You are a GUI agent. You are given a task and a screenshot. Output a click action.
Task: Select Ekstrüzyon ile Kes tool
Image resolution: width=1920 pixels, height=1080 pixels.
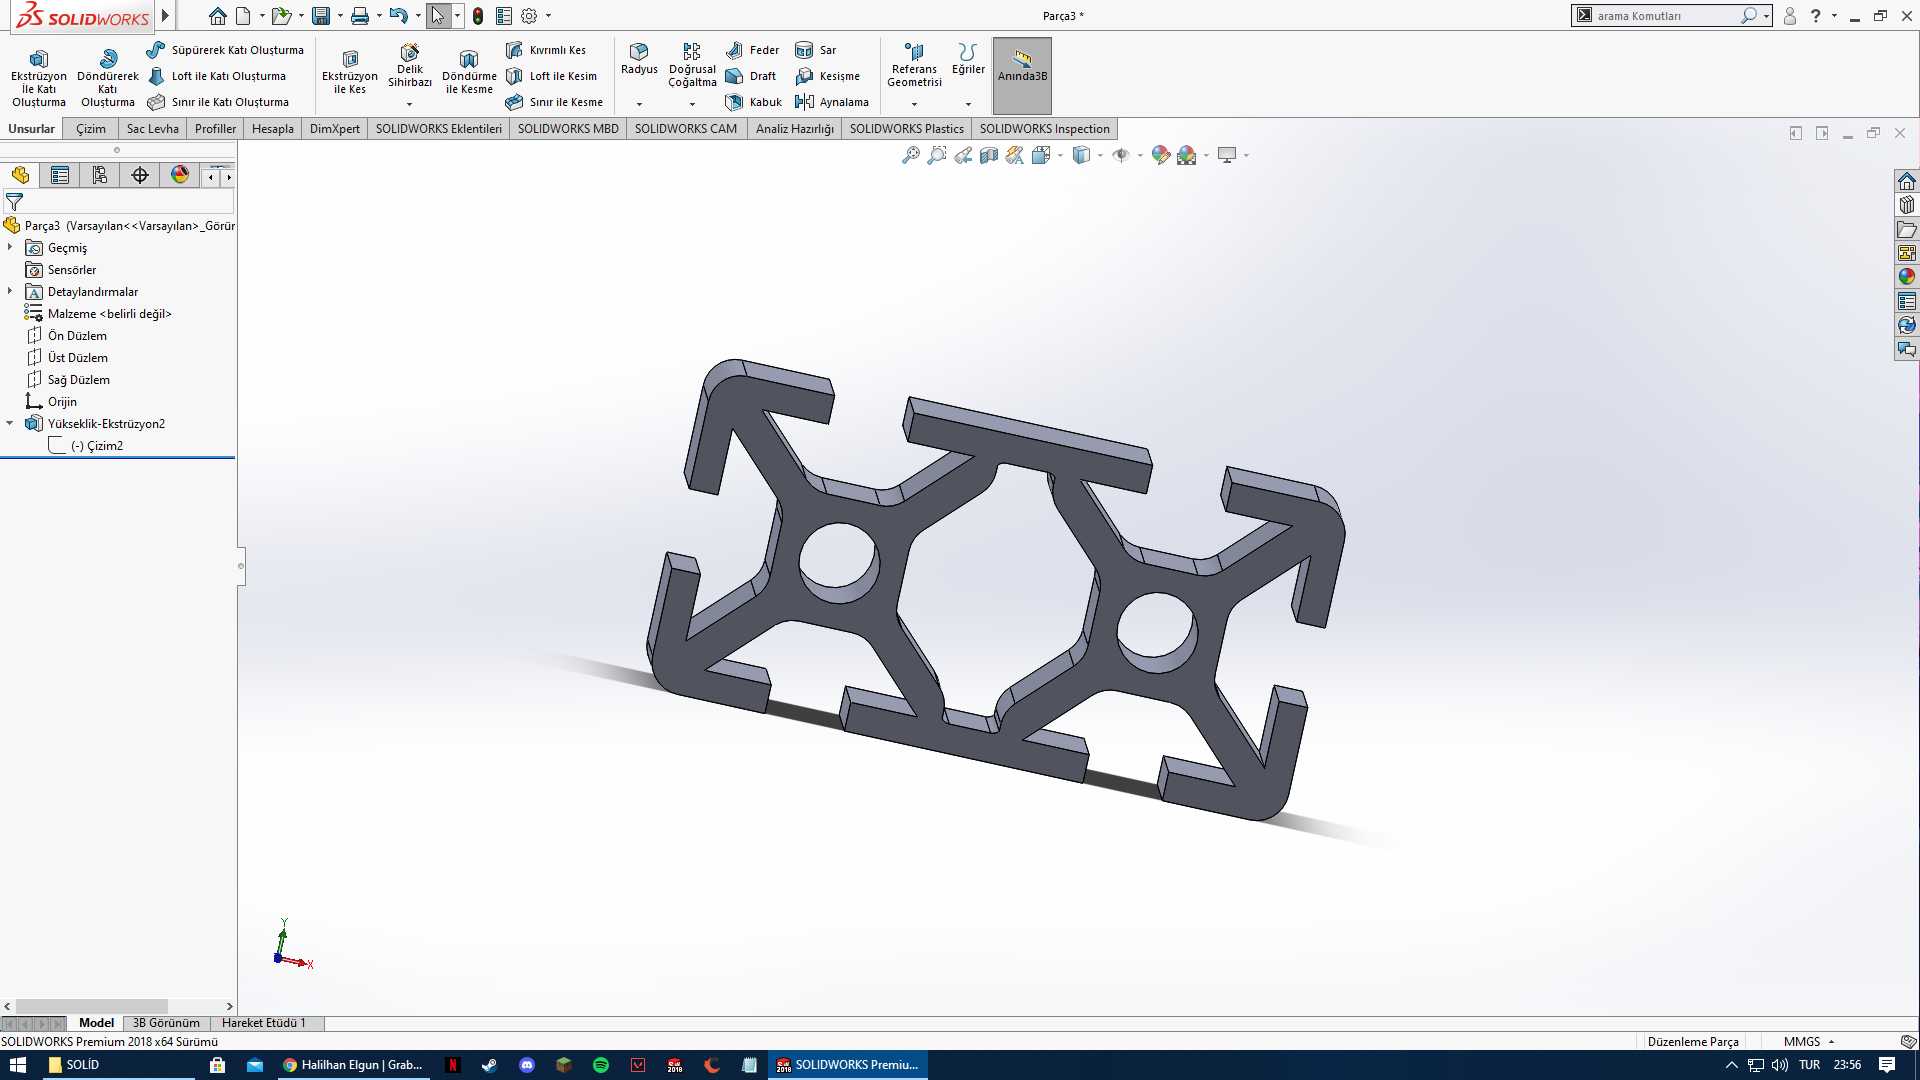(350, 71)
